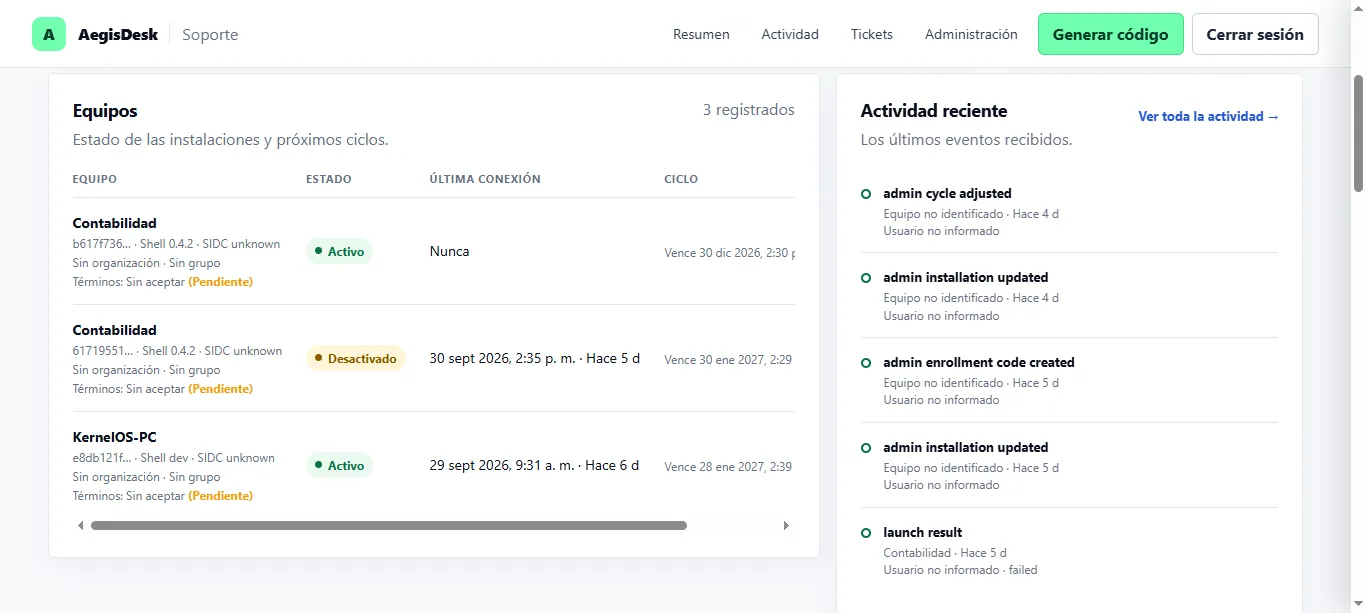Click the Usuario no informado · failed text
Viewport: 1366px width, 613px height.
click(960, 570)
